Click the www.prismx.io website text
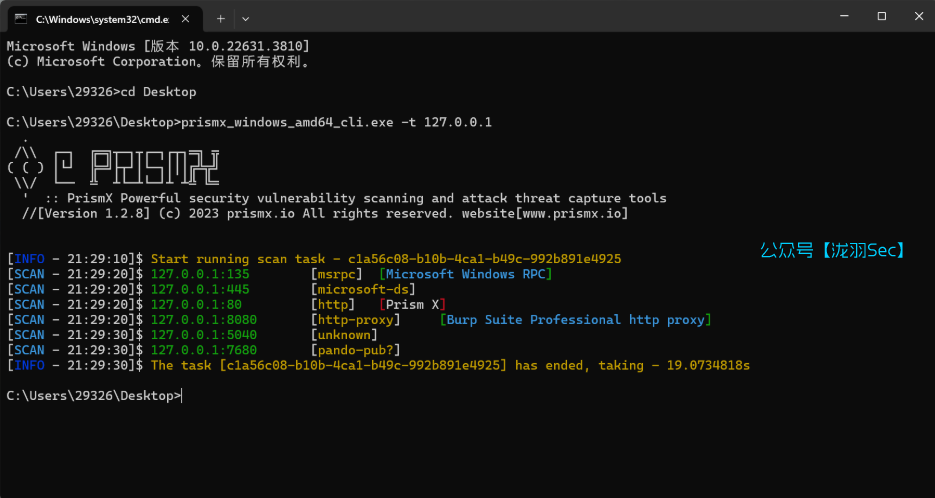Screen dimensions: 935x498 click(x=573, y=214)
